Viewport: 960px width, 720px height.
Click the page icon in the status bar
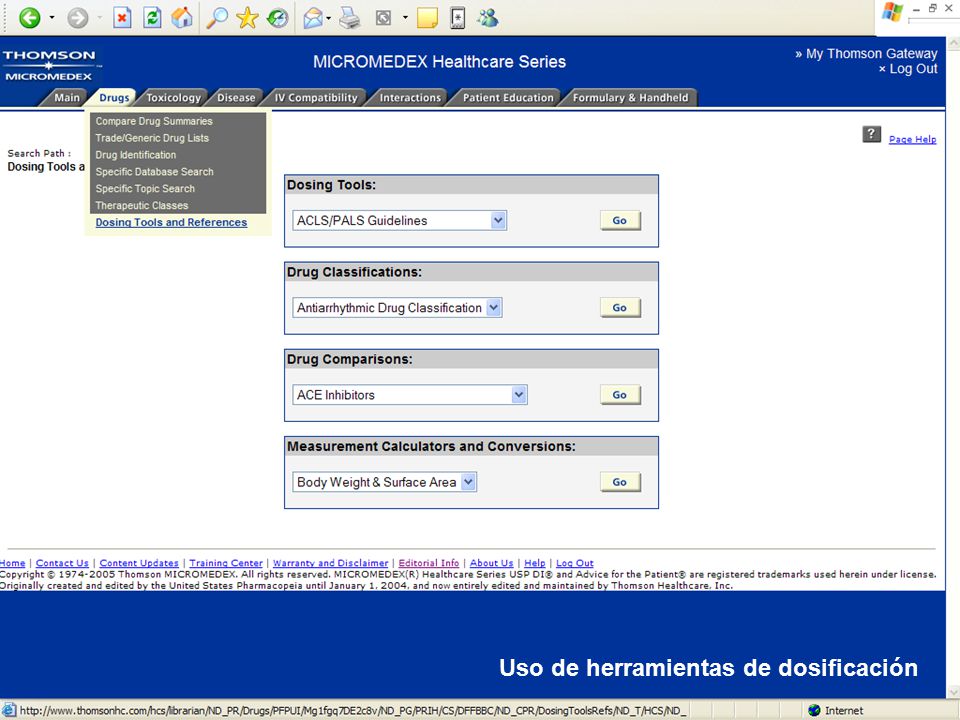(x=9, y=710)
